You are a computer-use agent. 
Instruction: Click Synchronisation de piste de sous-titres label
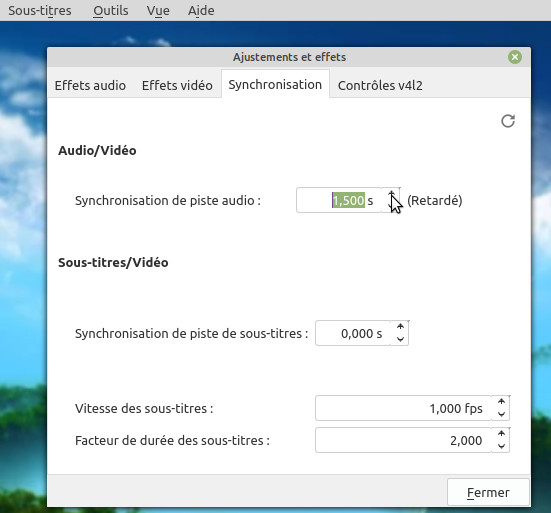[x=192, y=333]
